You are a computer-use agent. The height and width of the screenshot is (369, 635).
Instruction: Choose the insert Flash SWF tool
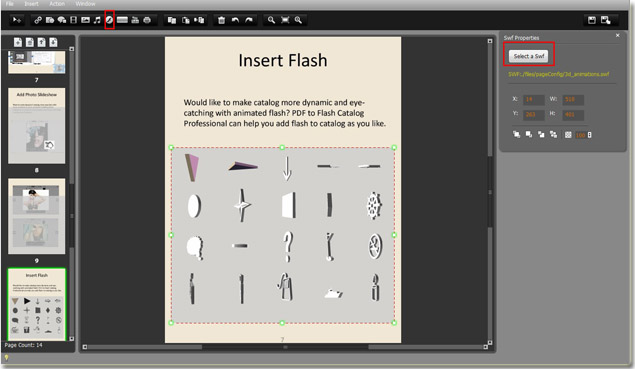109,20
